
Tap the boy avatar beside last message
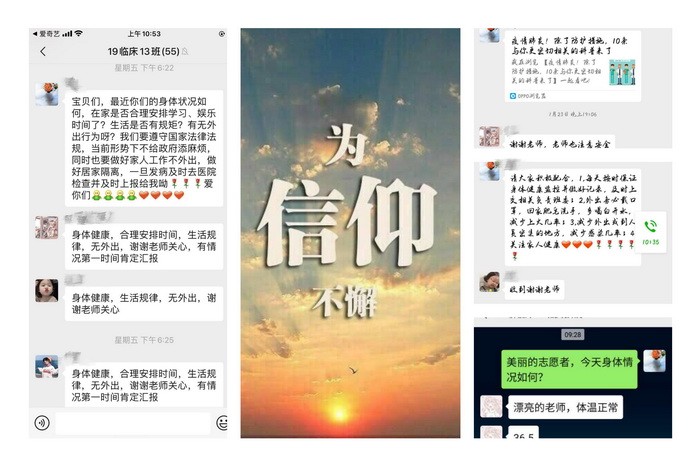(x=47, y=367)
